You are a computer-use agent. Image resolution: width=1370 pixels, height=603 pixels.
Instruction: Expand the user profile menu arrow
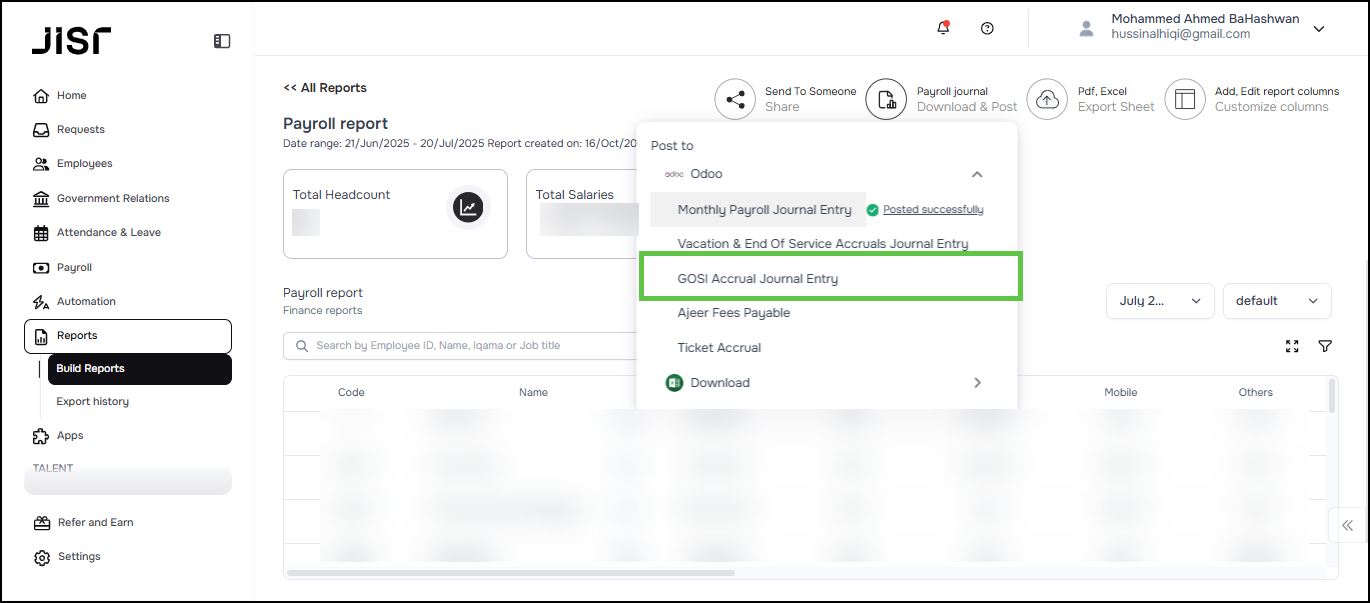[1319, 29]
